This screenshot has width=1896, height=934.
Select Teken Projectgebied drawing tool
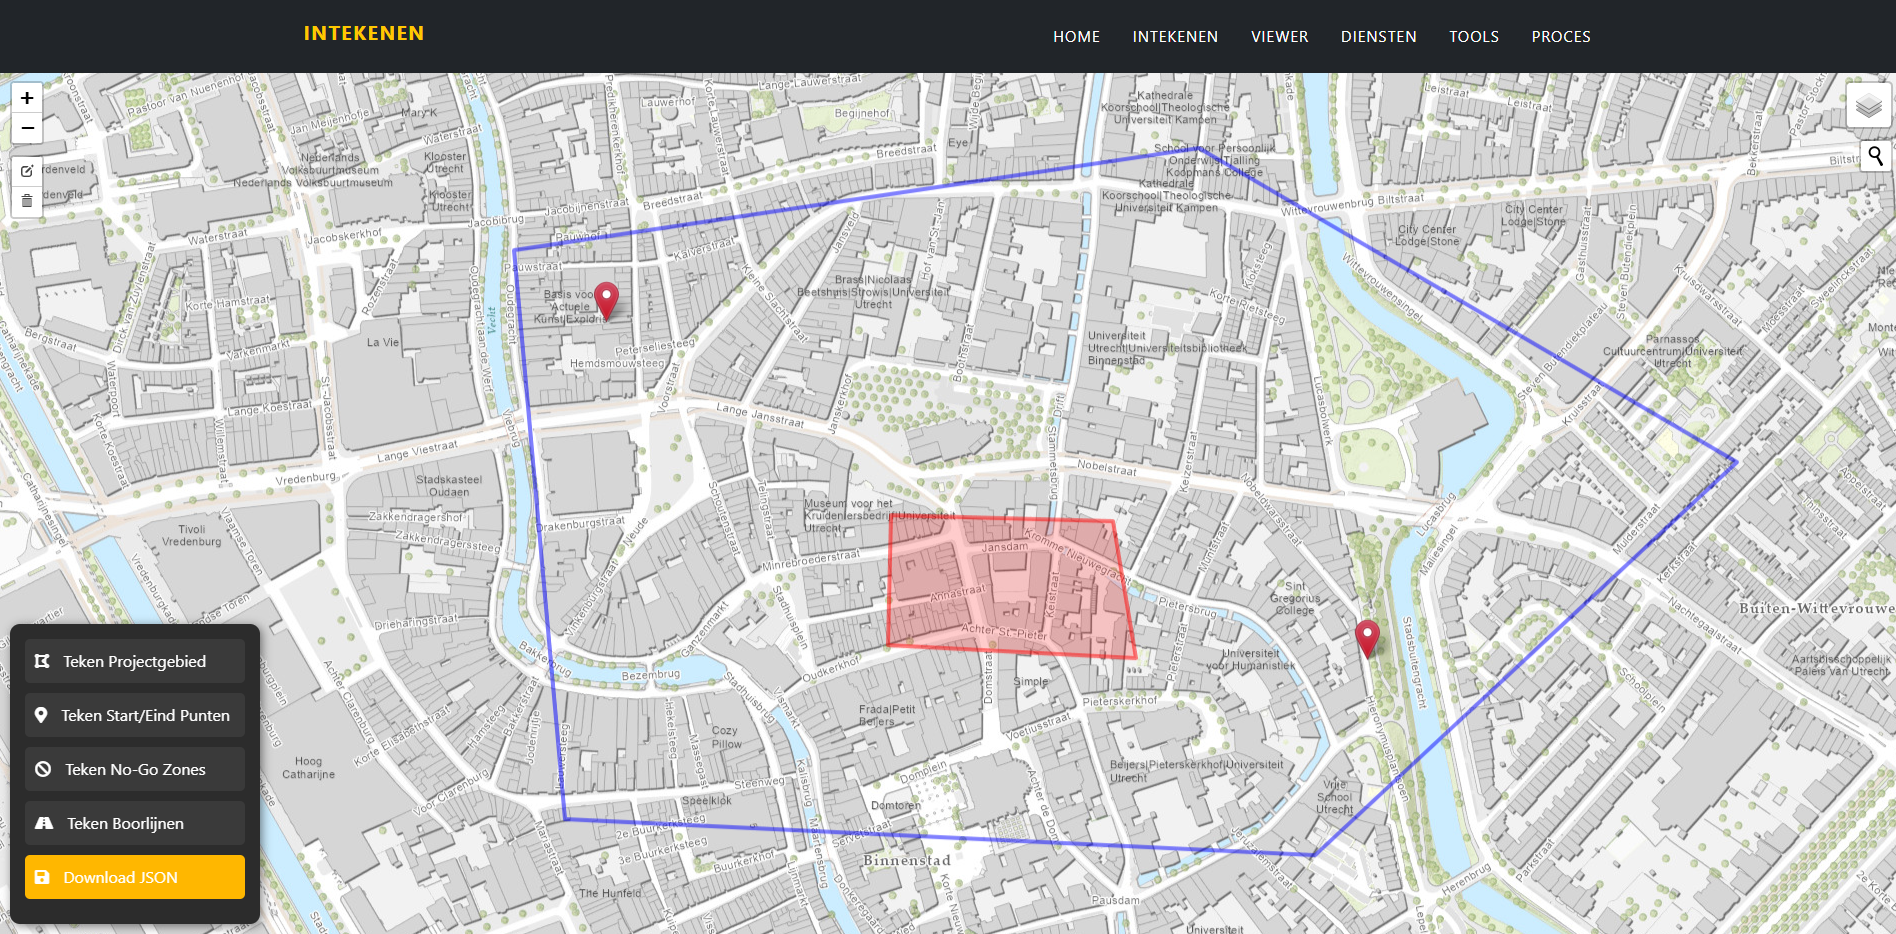[x=135, y=661]
